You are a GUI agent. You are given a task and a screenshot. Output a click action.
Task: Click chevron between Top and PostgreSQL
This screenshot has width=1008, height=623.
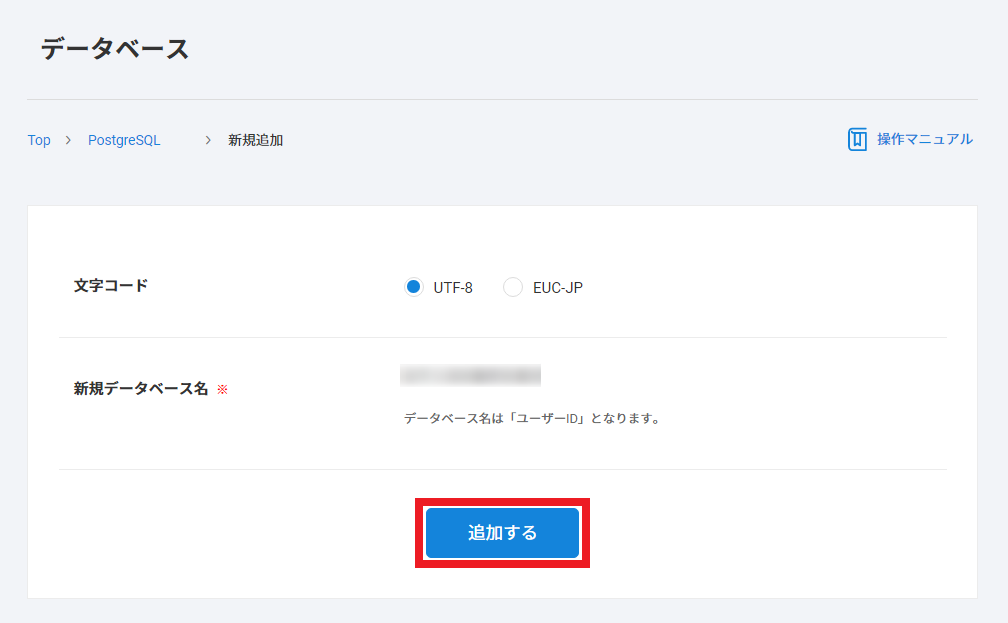point(68,140)
